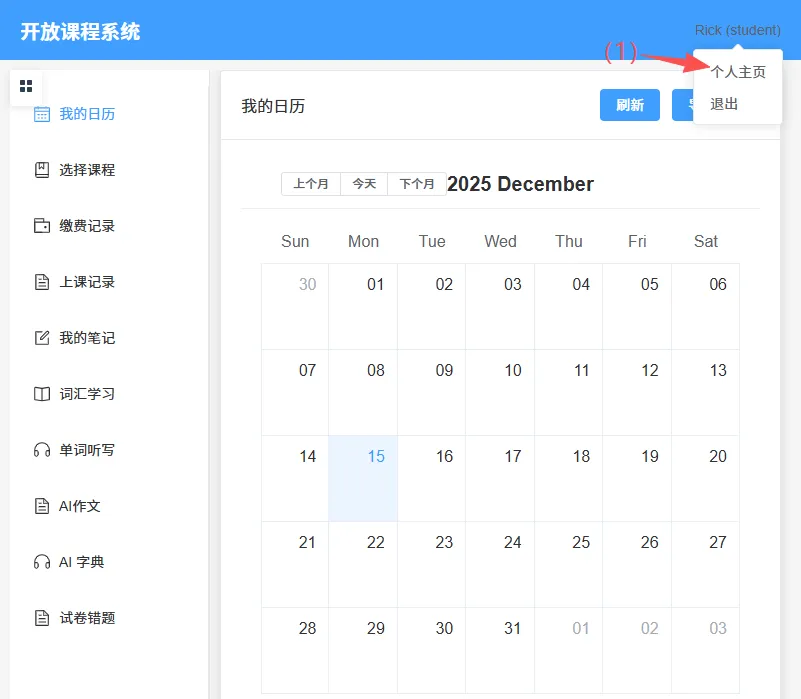This screenshot has height=699, width=801.
Task: Click the calendar icon beside 我的日历
Action: click(42, 114)
